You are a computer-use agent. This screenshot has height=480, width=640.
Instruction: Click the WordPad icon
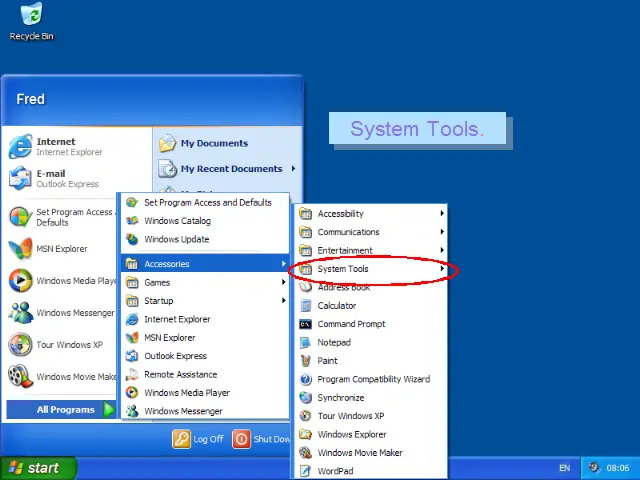[x=305, y=471]
